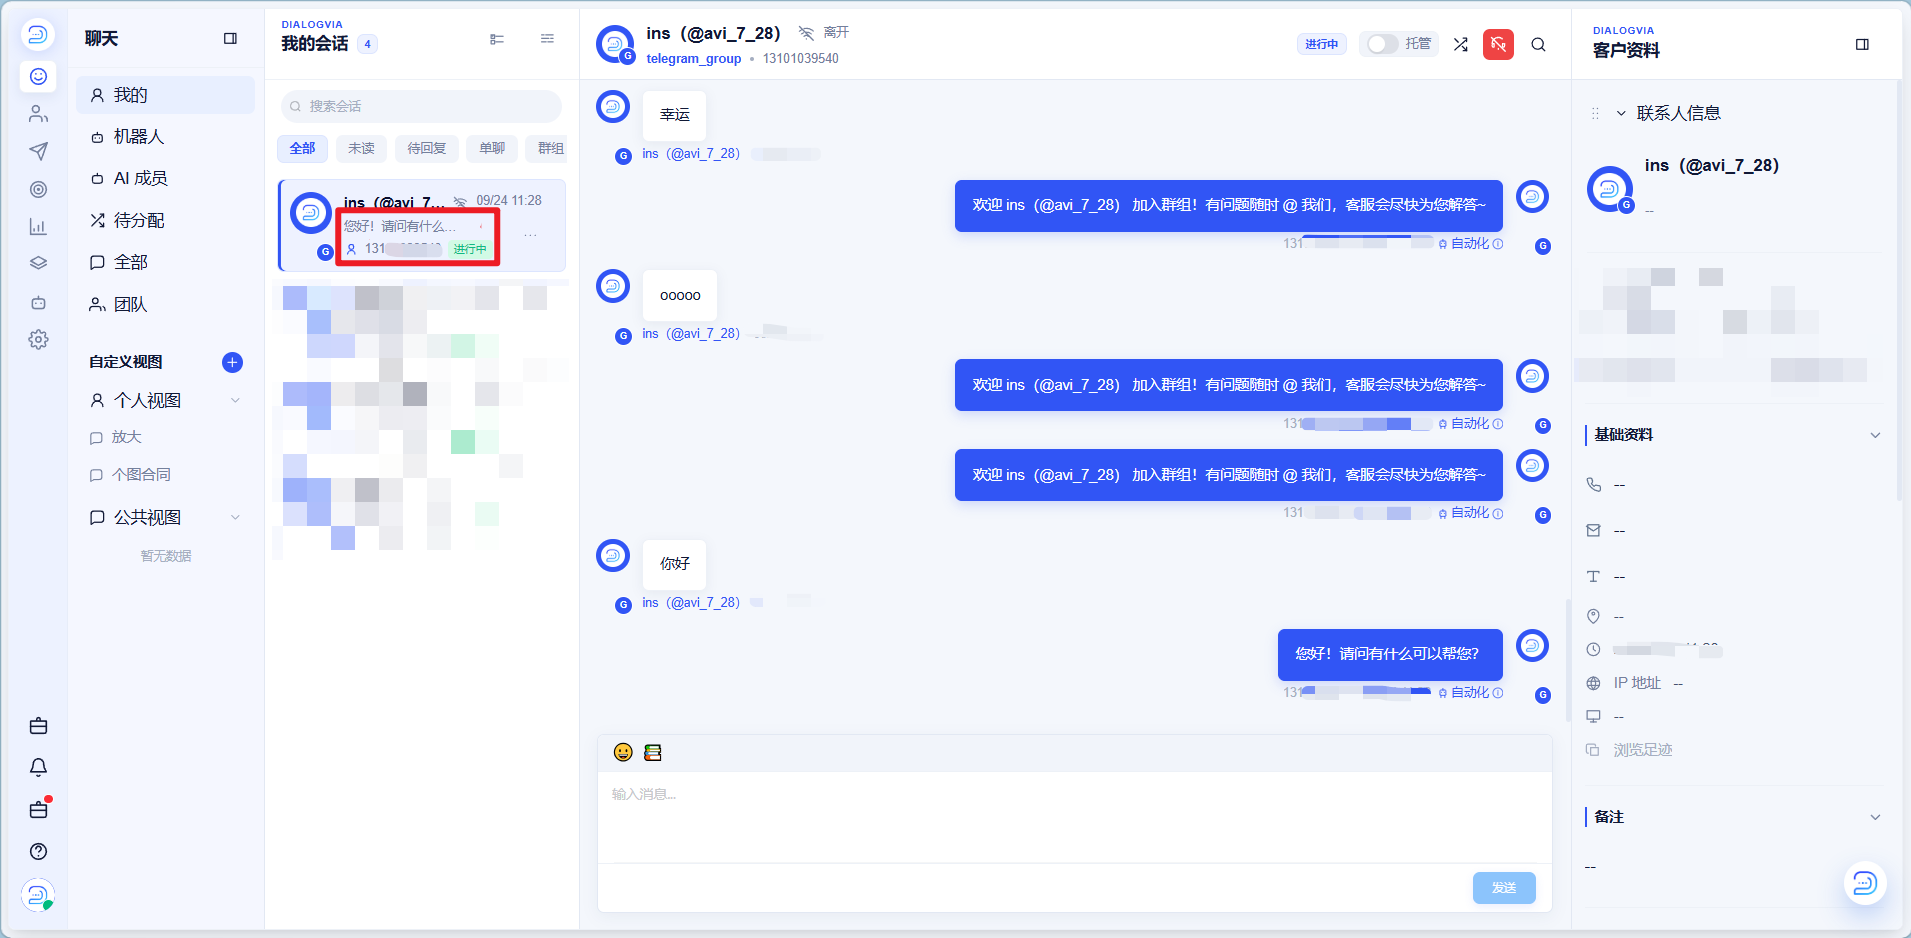Click the floating Dialogvia widget button

pos(1865,883)
